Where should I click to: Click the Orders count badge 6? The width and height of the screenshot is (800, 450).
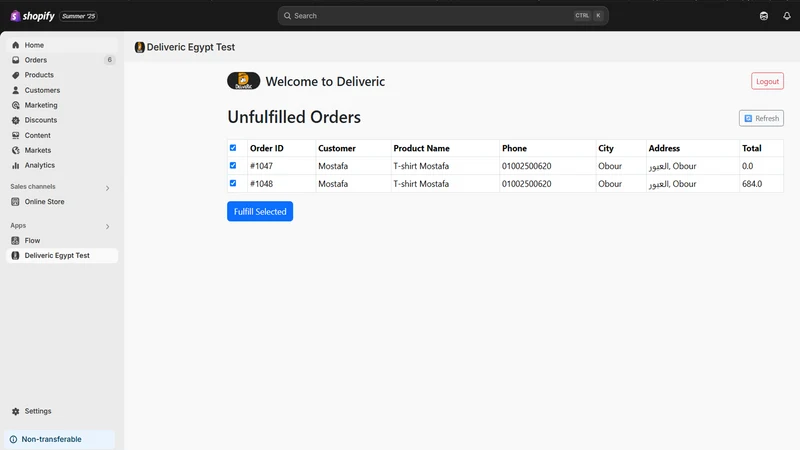[x=109, y=60]
